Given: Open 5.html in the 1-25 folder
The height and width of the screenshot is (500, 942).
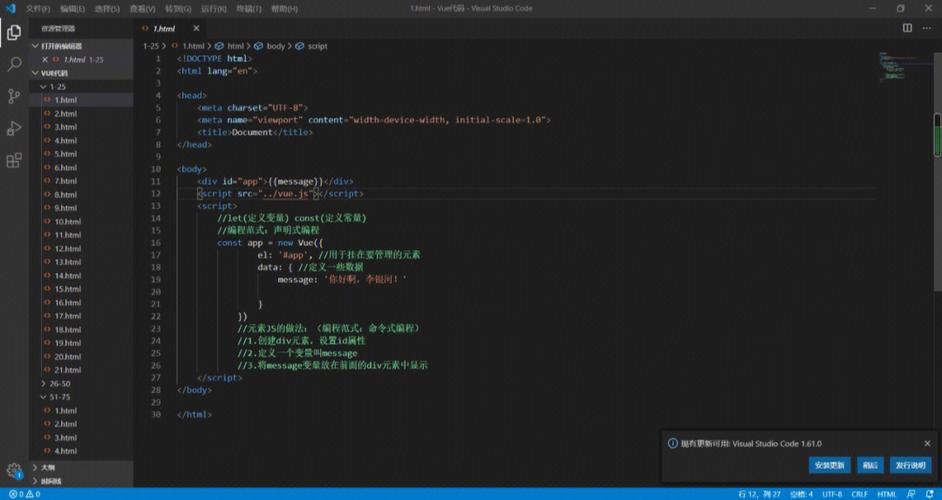Looking at the screenshot, I should 65,154.
